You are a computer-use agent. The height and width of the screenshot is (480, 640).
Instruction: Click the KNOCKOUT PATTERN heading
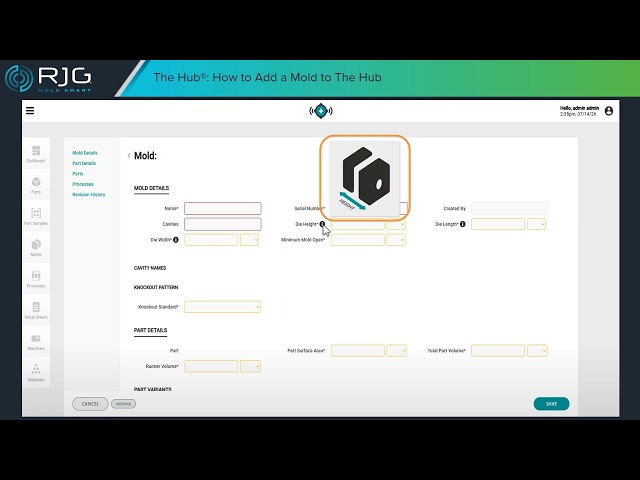[x=156, y=287]
